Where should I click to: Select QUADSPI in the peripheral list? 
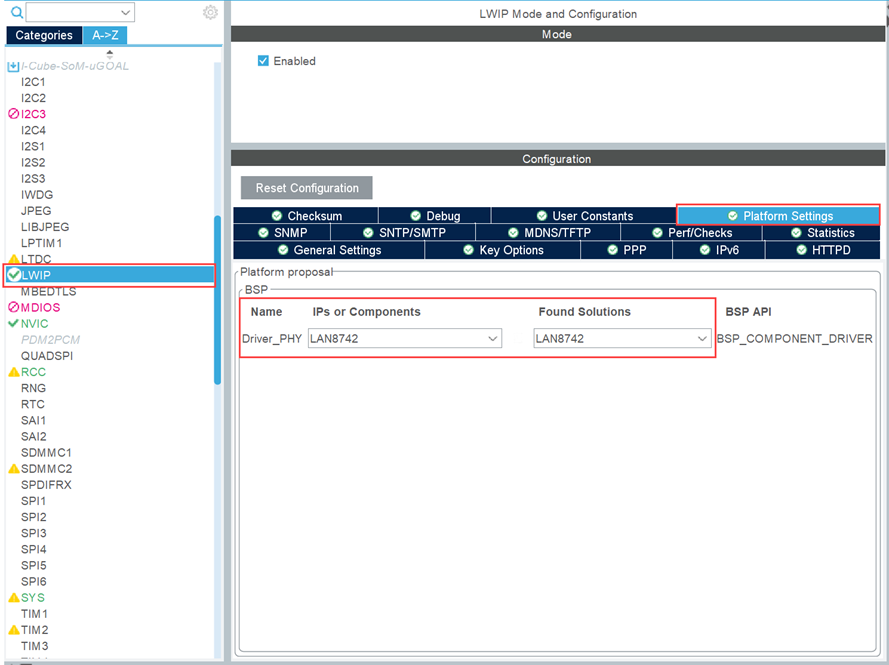tap(46, 356)
